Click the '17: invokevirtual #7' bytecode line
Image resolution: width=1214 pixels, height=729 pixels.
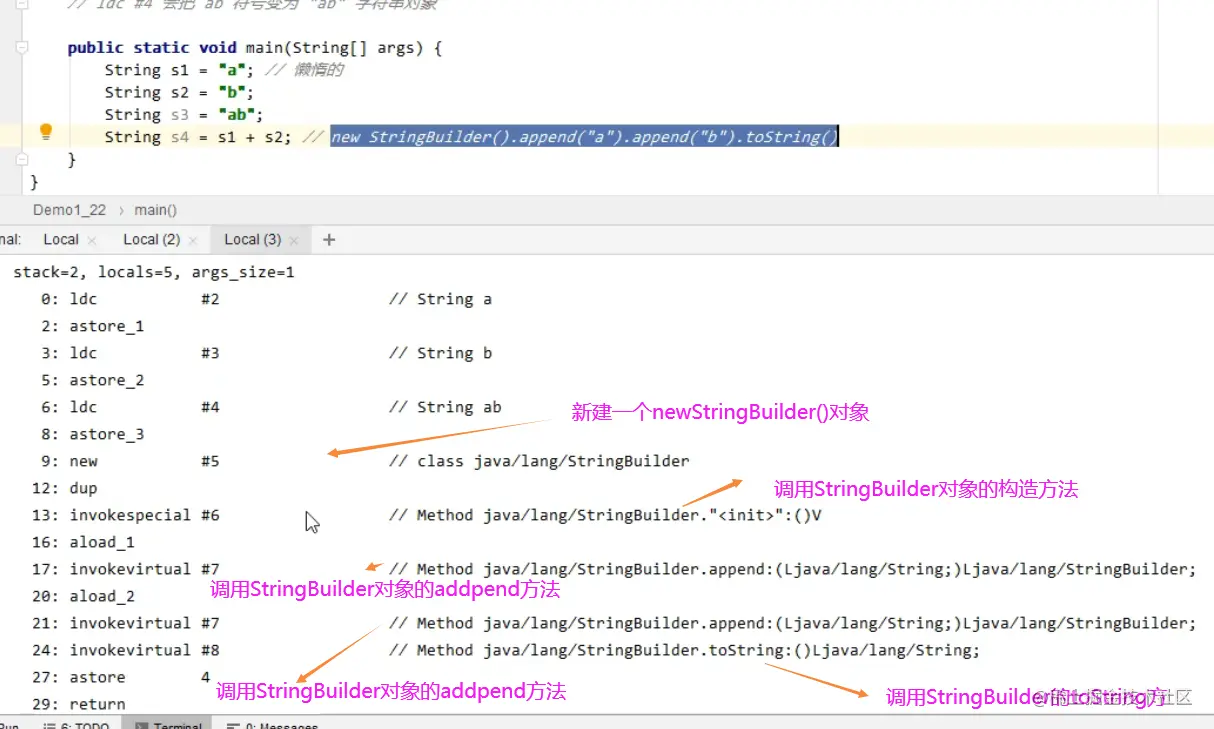(x=614, y=569)
